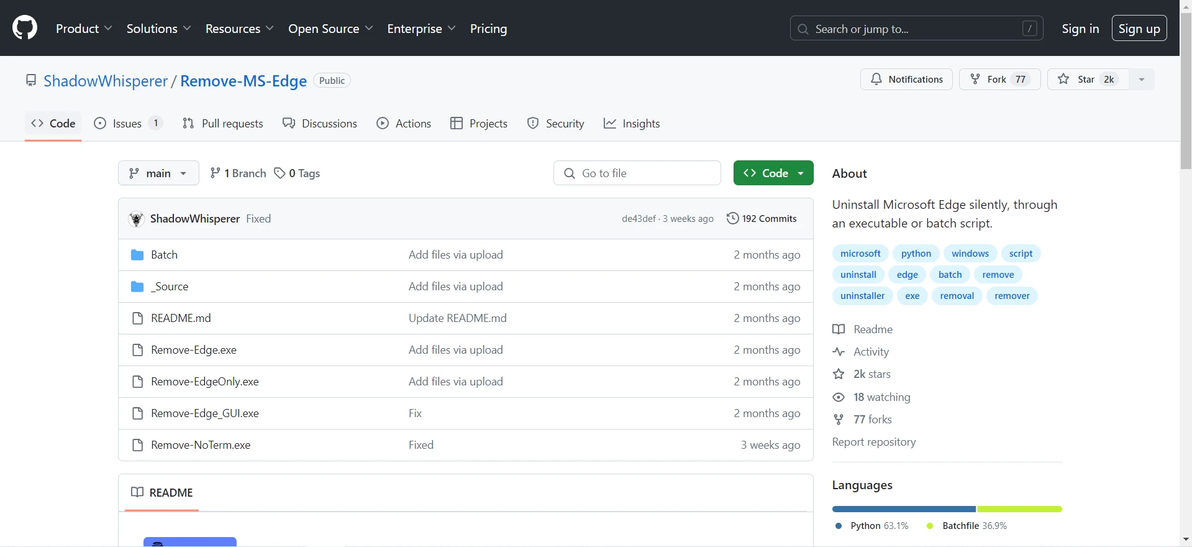
Task: Click the bell icon on the Notifications button
Action: click(877, 80)
